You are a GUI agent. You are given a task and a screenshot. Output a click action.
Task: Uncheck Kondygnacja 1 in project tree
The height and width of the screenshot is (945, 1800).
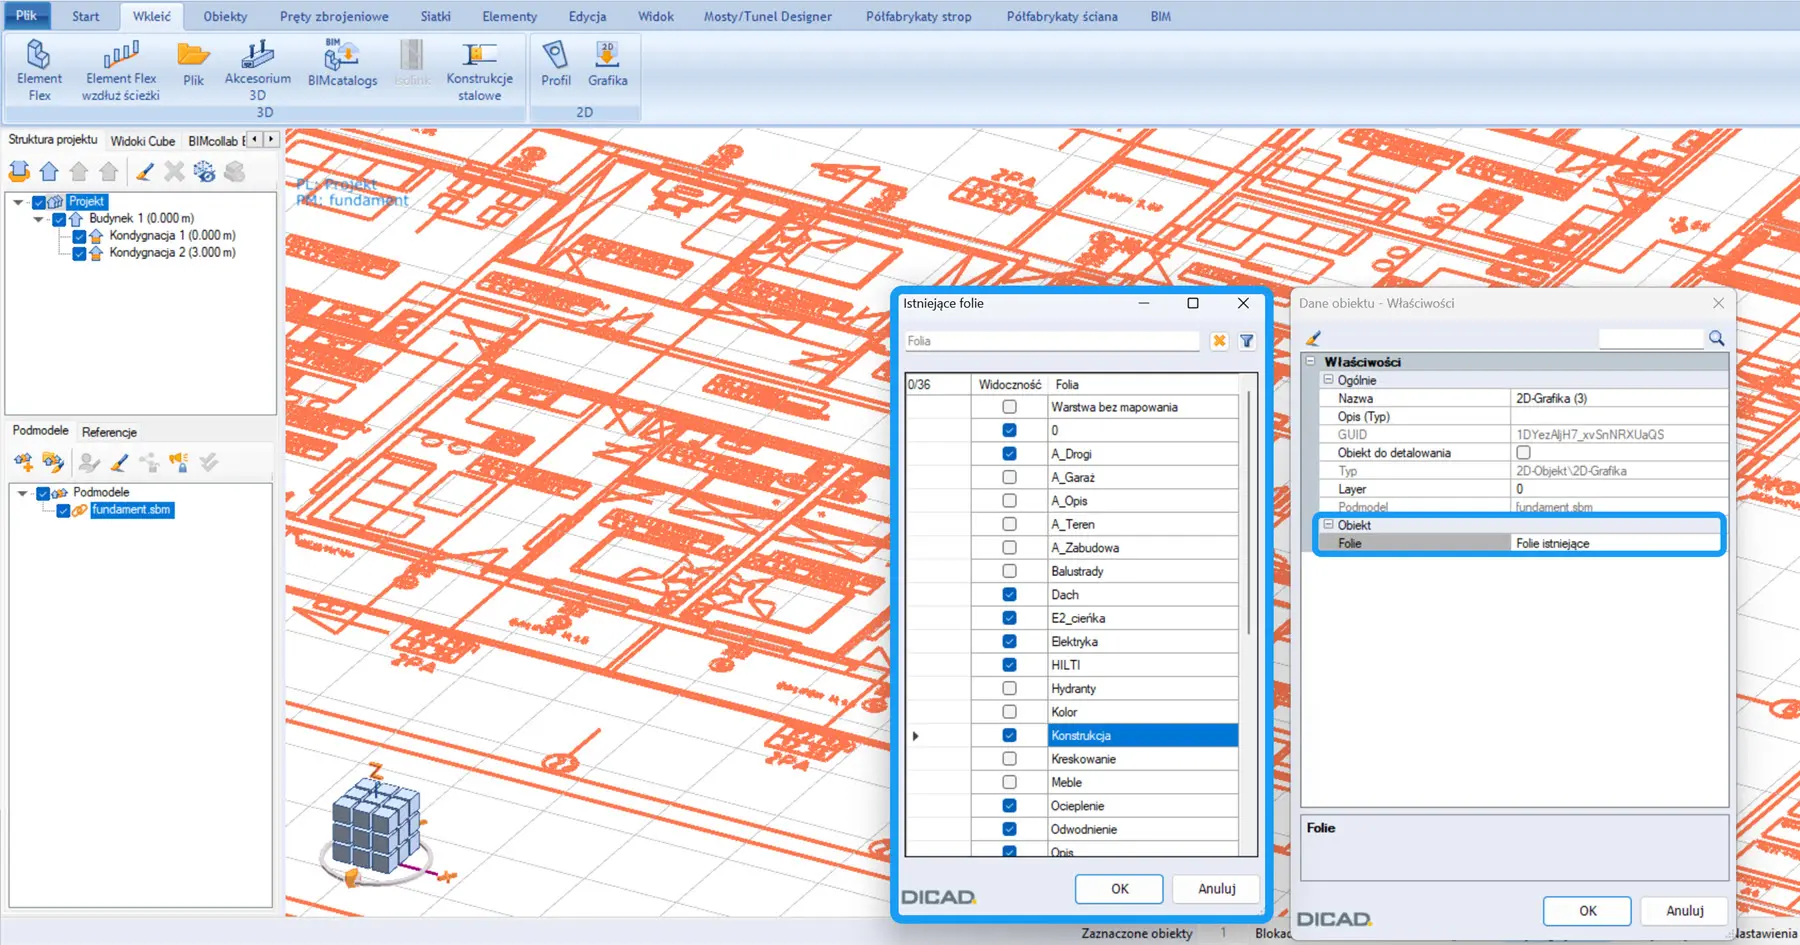(x=79, y=237)
